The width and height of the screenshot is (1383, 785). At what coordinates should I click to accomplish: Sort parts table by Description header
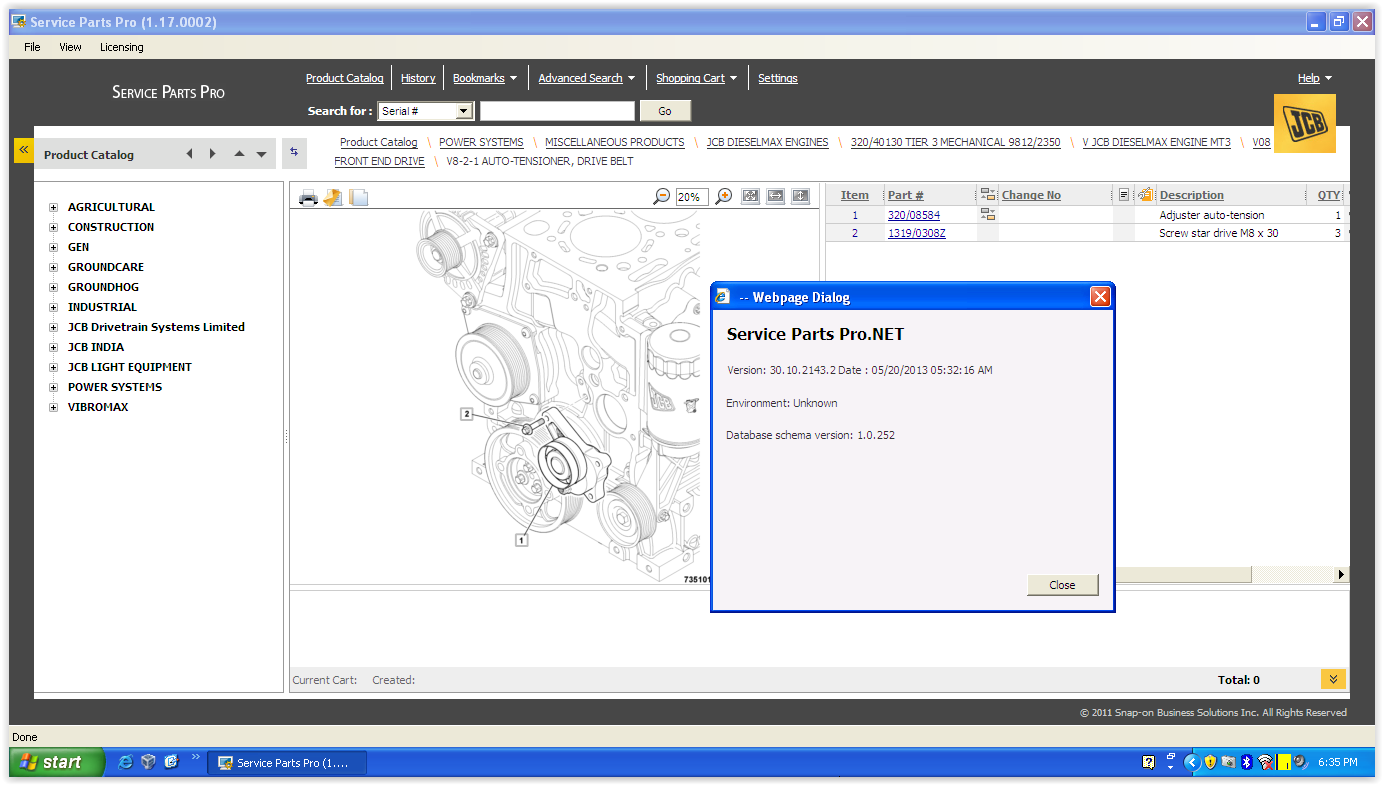click(x=1192, y=195)
